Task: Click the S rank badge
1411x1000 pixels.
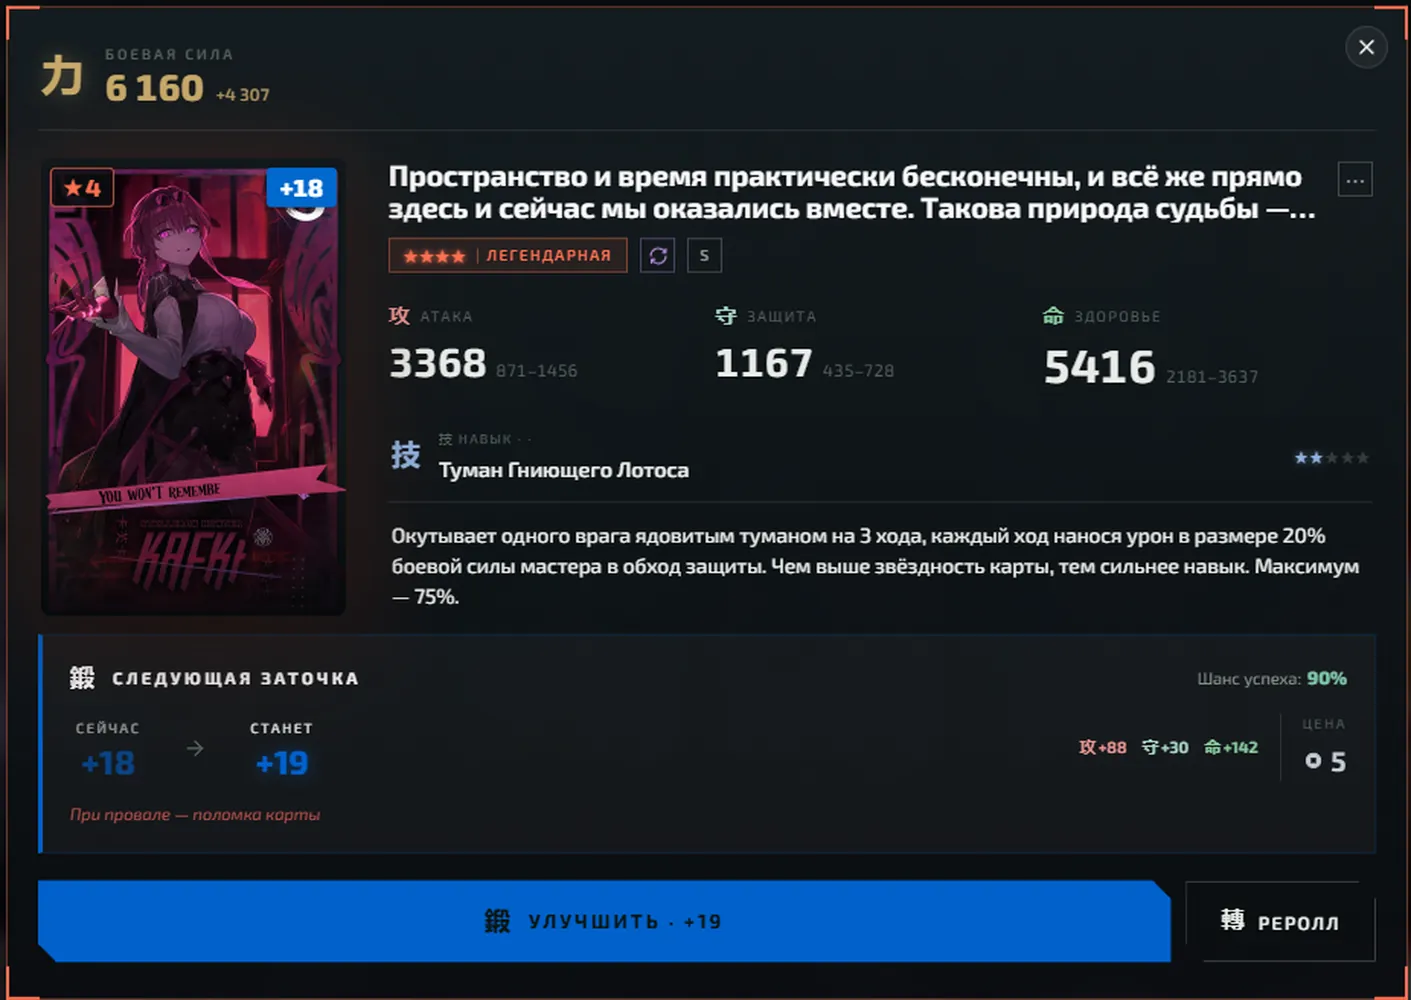Action: coord(705,256)
